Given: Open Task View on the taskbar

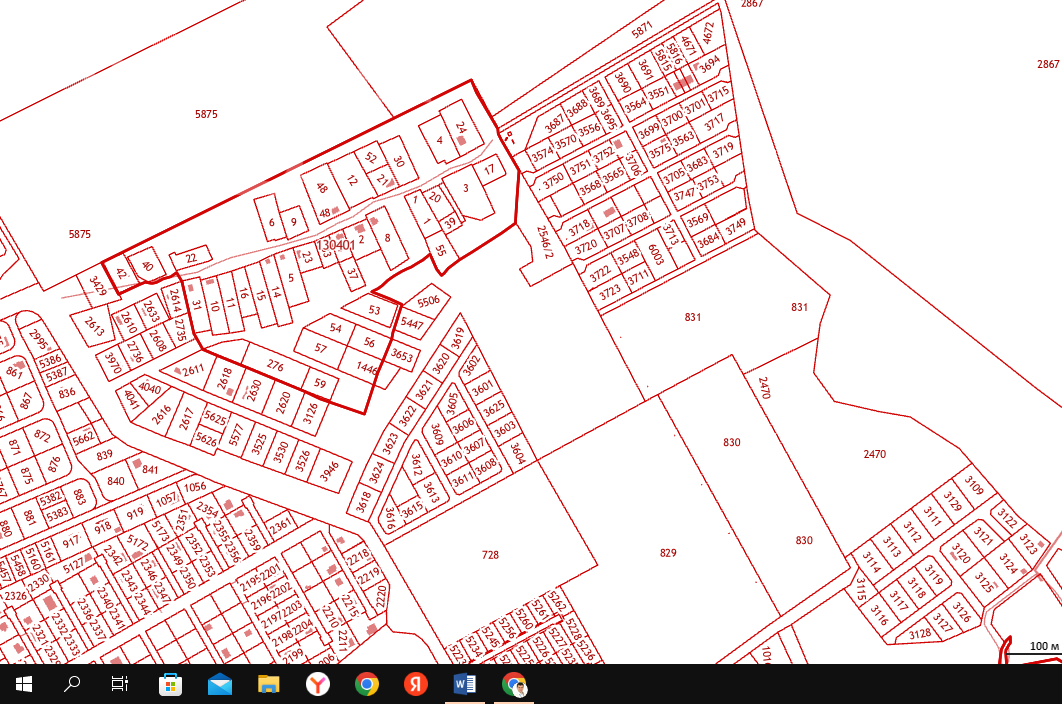Looking at the screenshot, I should coord(120,684).
